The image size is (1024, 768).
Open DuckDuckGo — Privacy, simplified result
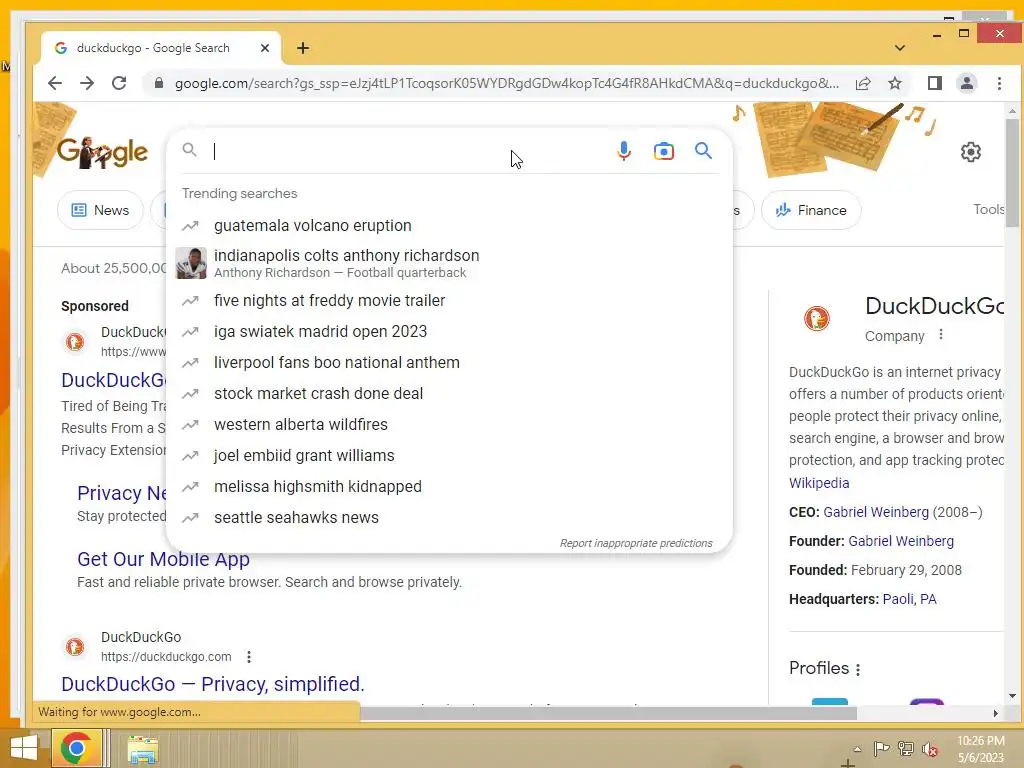point(213,684)
